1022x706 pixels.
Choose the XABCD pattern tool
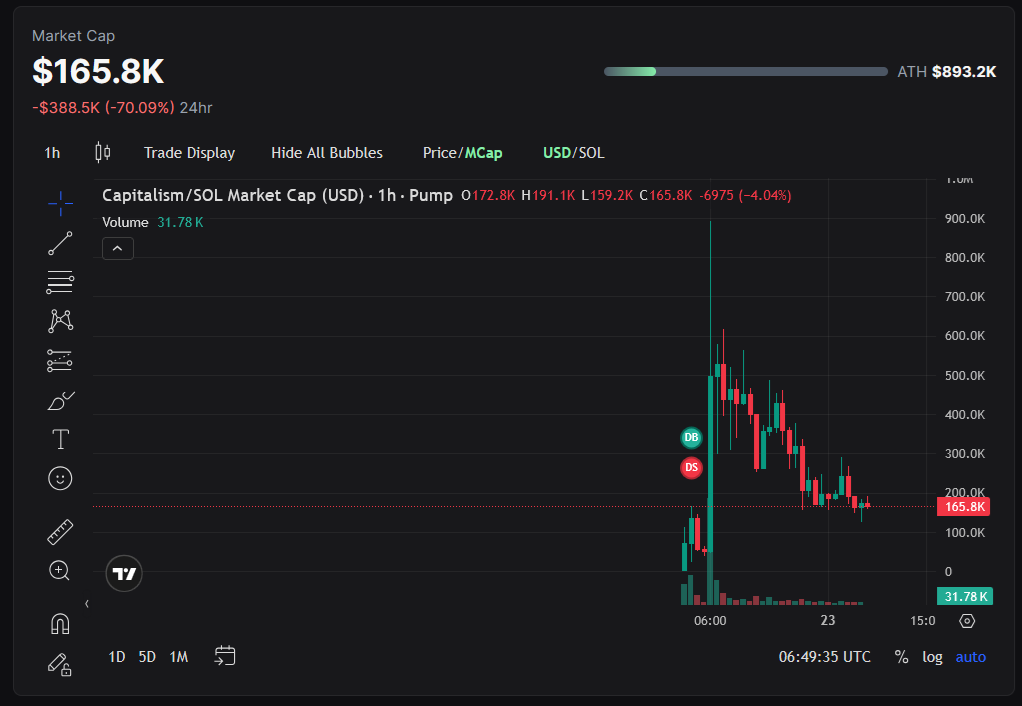(x=60, y=321)
